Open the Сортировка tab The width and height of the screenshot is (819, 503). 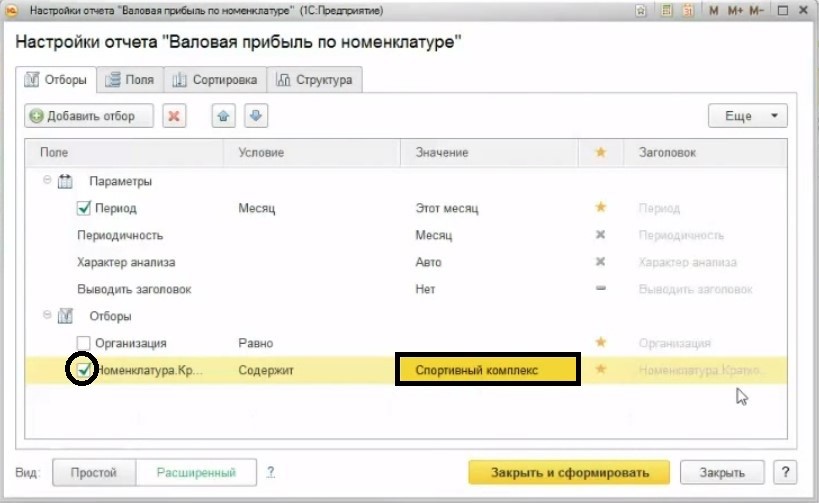[215, 79]
